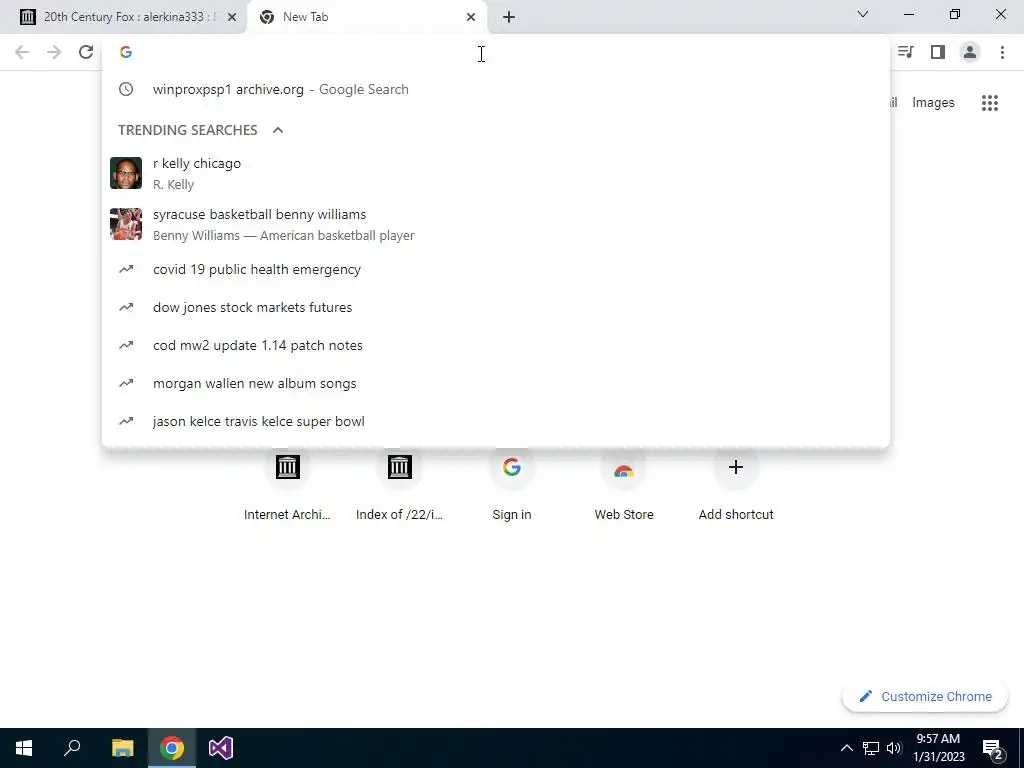Open the Images link

pos(933,103)
